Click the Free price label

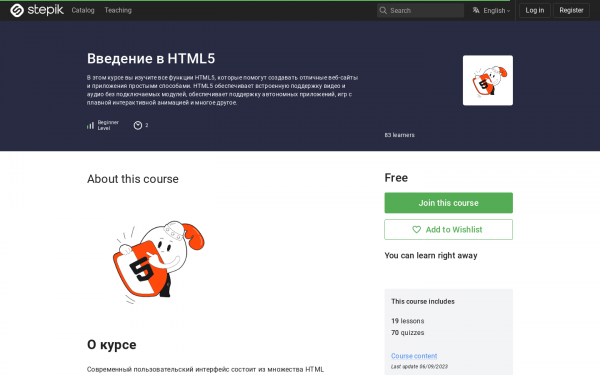pos(396,178)
